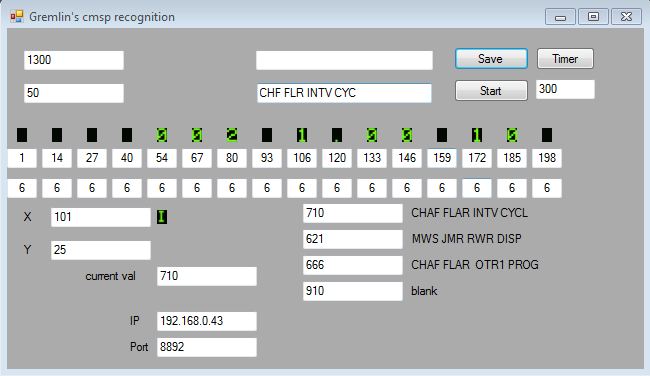Click the 6 field below offset 1

click(x=22, y=188)
